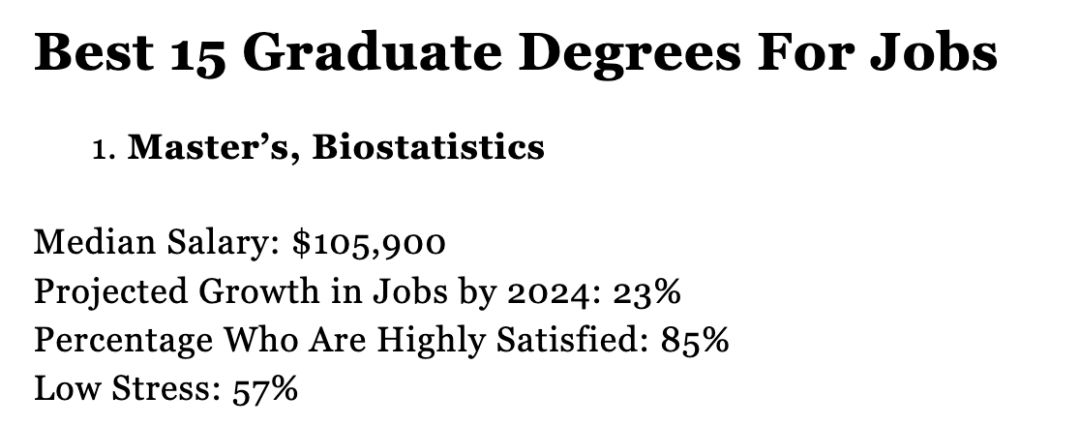Click the list number "1." marker
The image size is (1080, 426).
coord(104,150)
